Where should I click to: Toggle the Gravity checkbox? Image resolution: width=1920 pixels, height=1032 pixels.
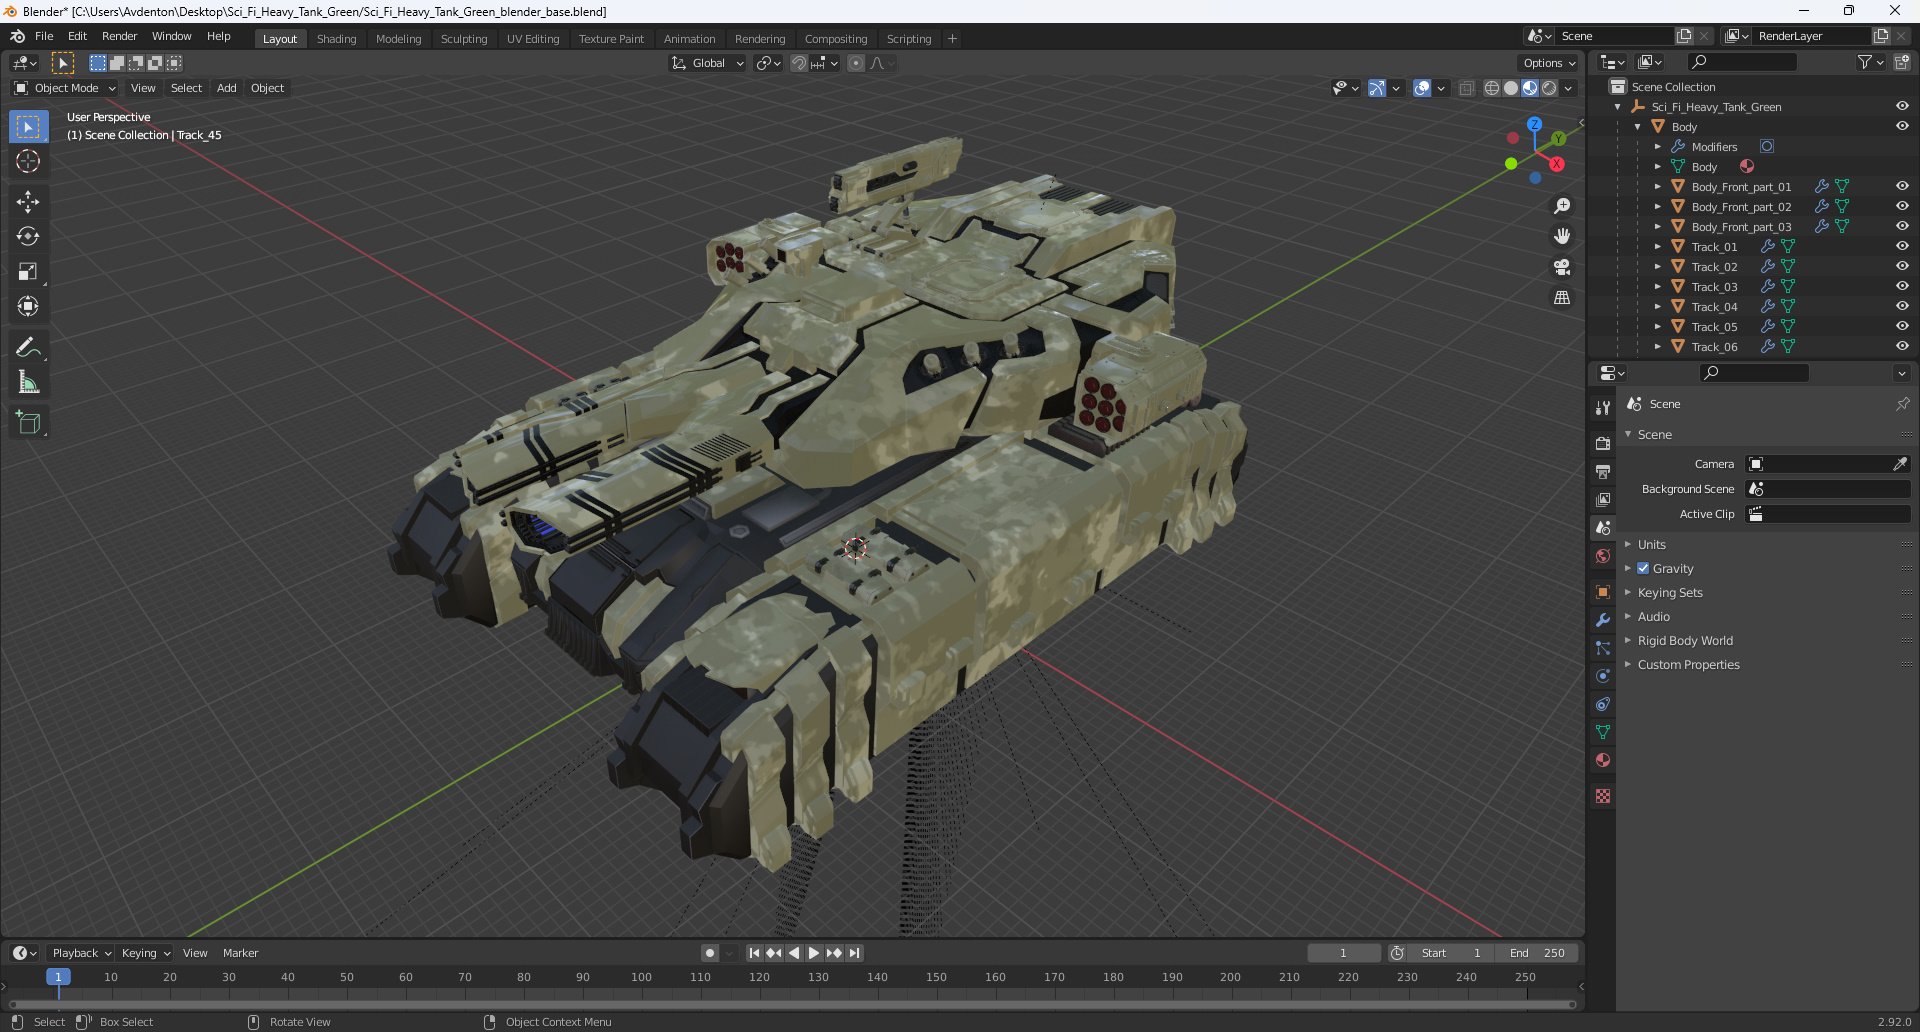[x=1643, y=568]
